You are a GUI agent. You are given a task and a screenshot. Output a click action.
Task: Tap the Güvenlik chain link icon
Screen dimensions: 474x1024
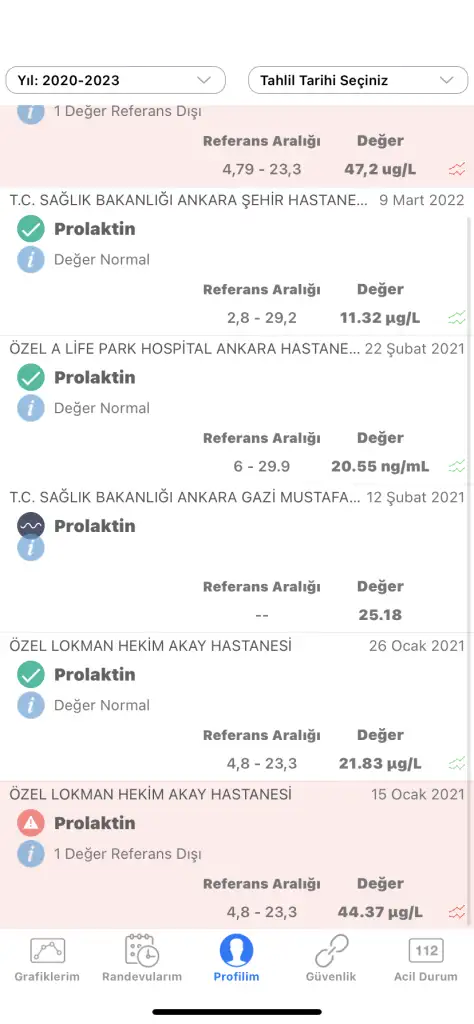point(331,950)
